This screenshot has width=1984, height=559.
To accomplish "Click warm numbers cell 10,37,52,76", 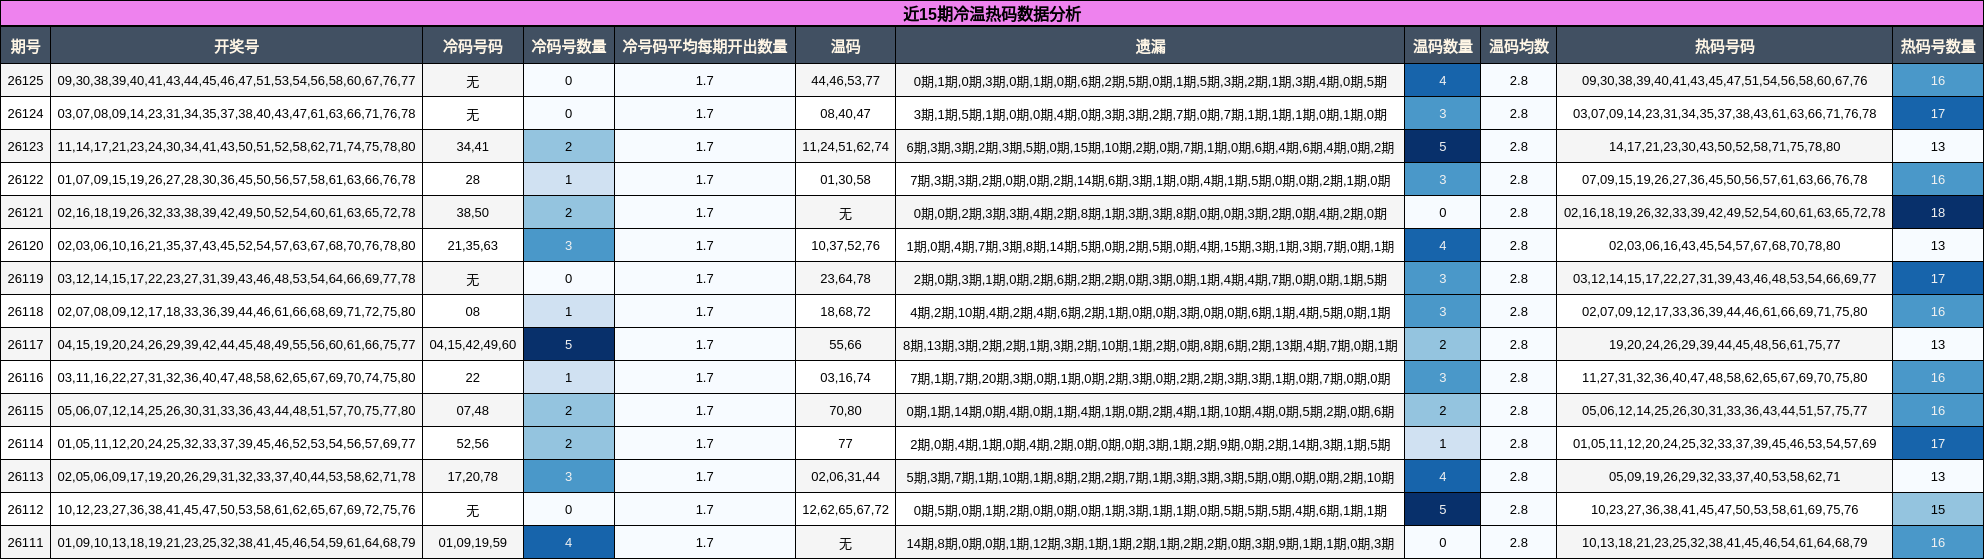I will [x=846, y=246].
